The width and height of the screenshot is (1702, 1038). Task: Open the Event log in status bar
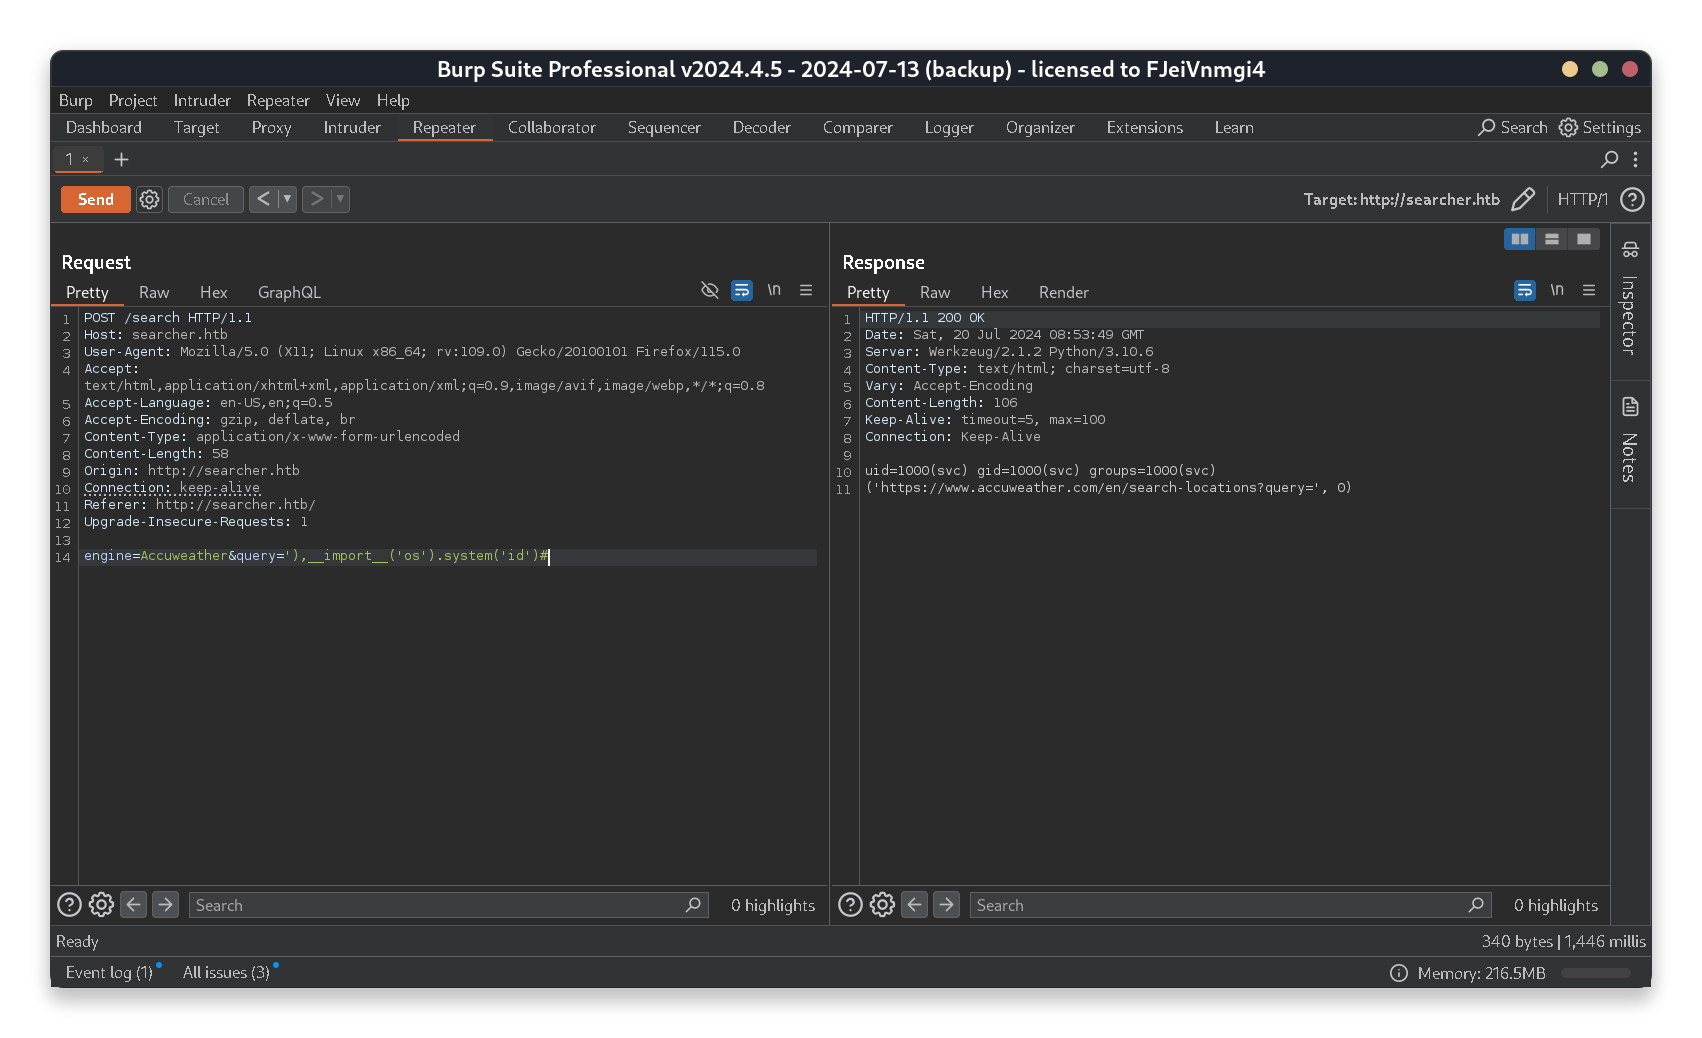(x=109, y=972)
